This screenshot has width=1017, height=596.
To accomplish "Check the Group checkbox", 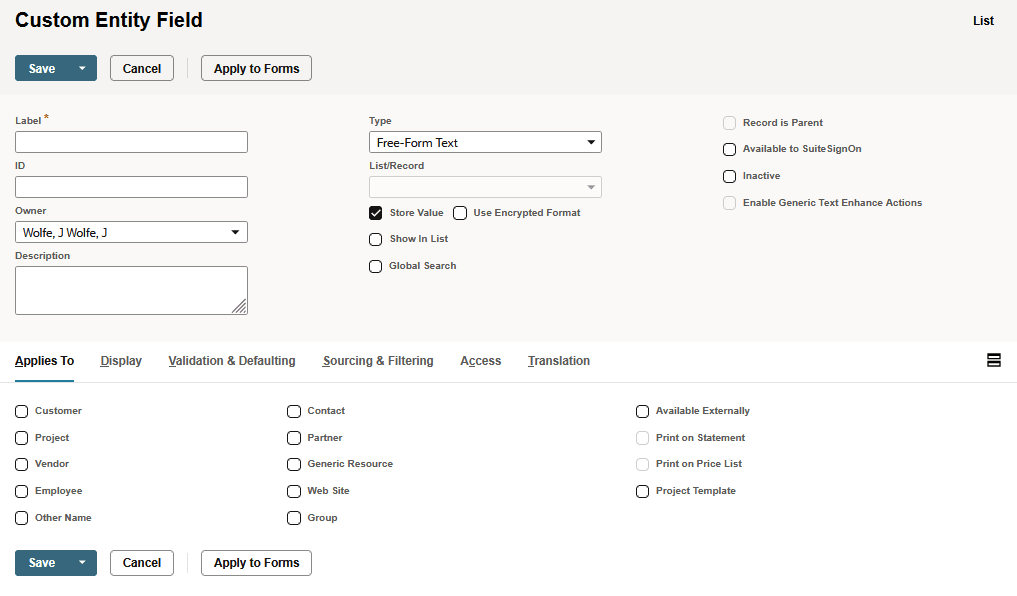I will pyautogui.click(x=294, y=518).
